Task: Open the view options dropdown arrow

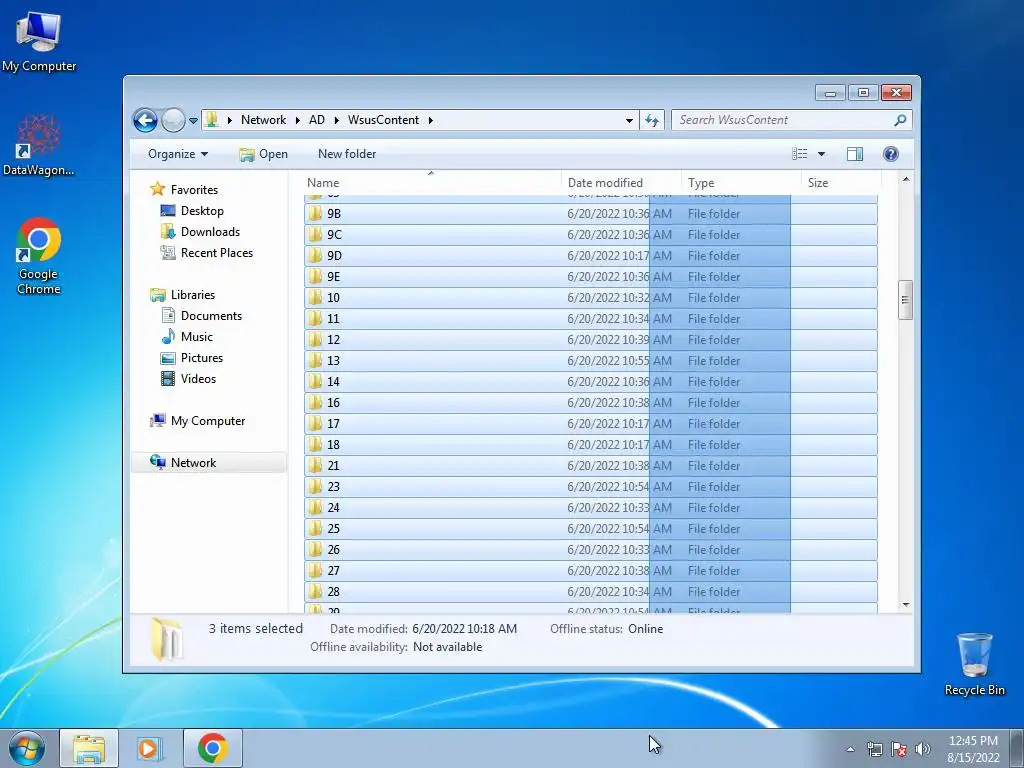Action: click(x=822, y=154)
